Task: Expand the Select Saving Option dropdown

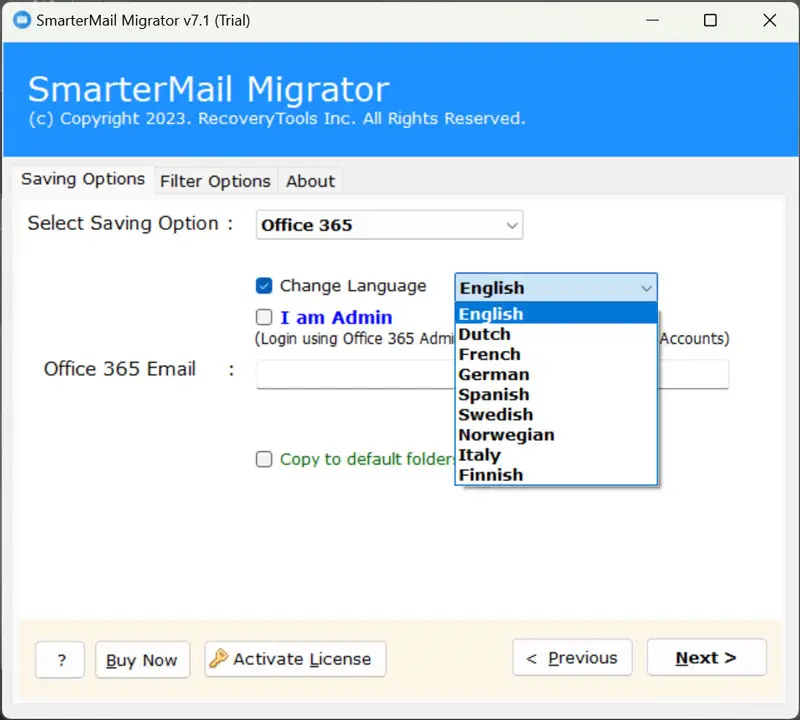Action: [511, 225]
